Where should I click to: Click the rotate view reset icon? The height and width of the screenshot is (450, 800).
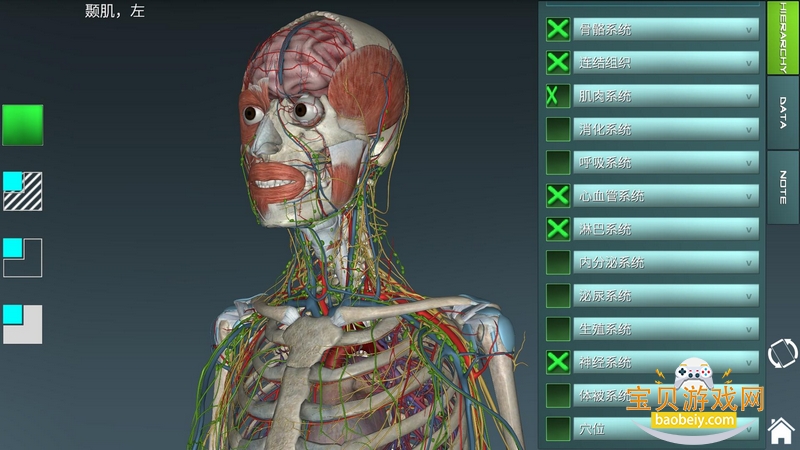click(x=782, y=354)
